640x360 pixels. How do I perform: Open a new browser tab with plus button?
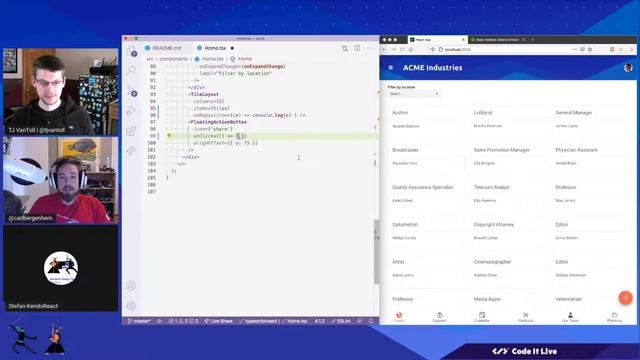point(533,40)
